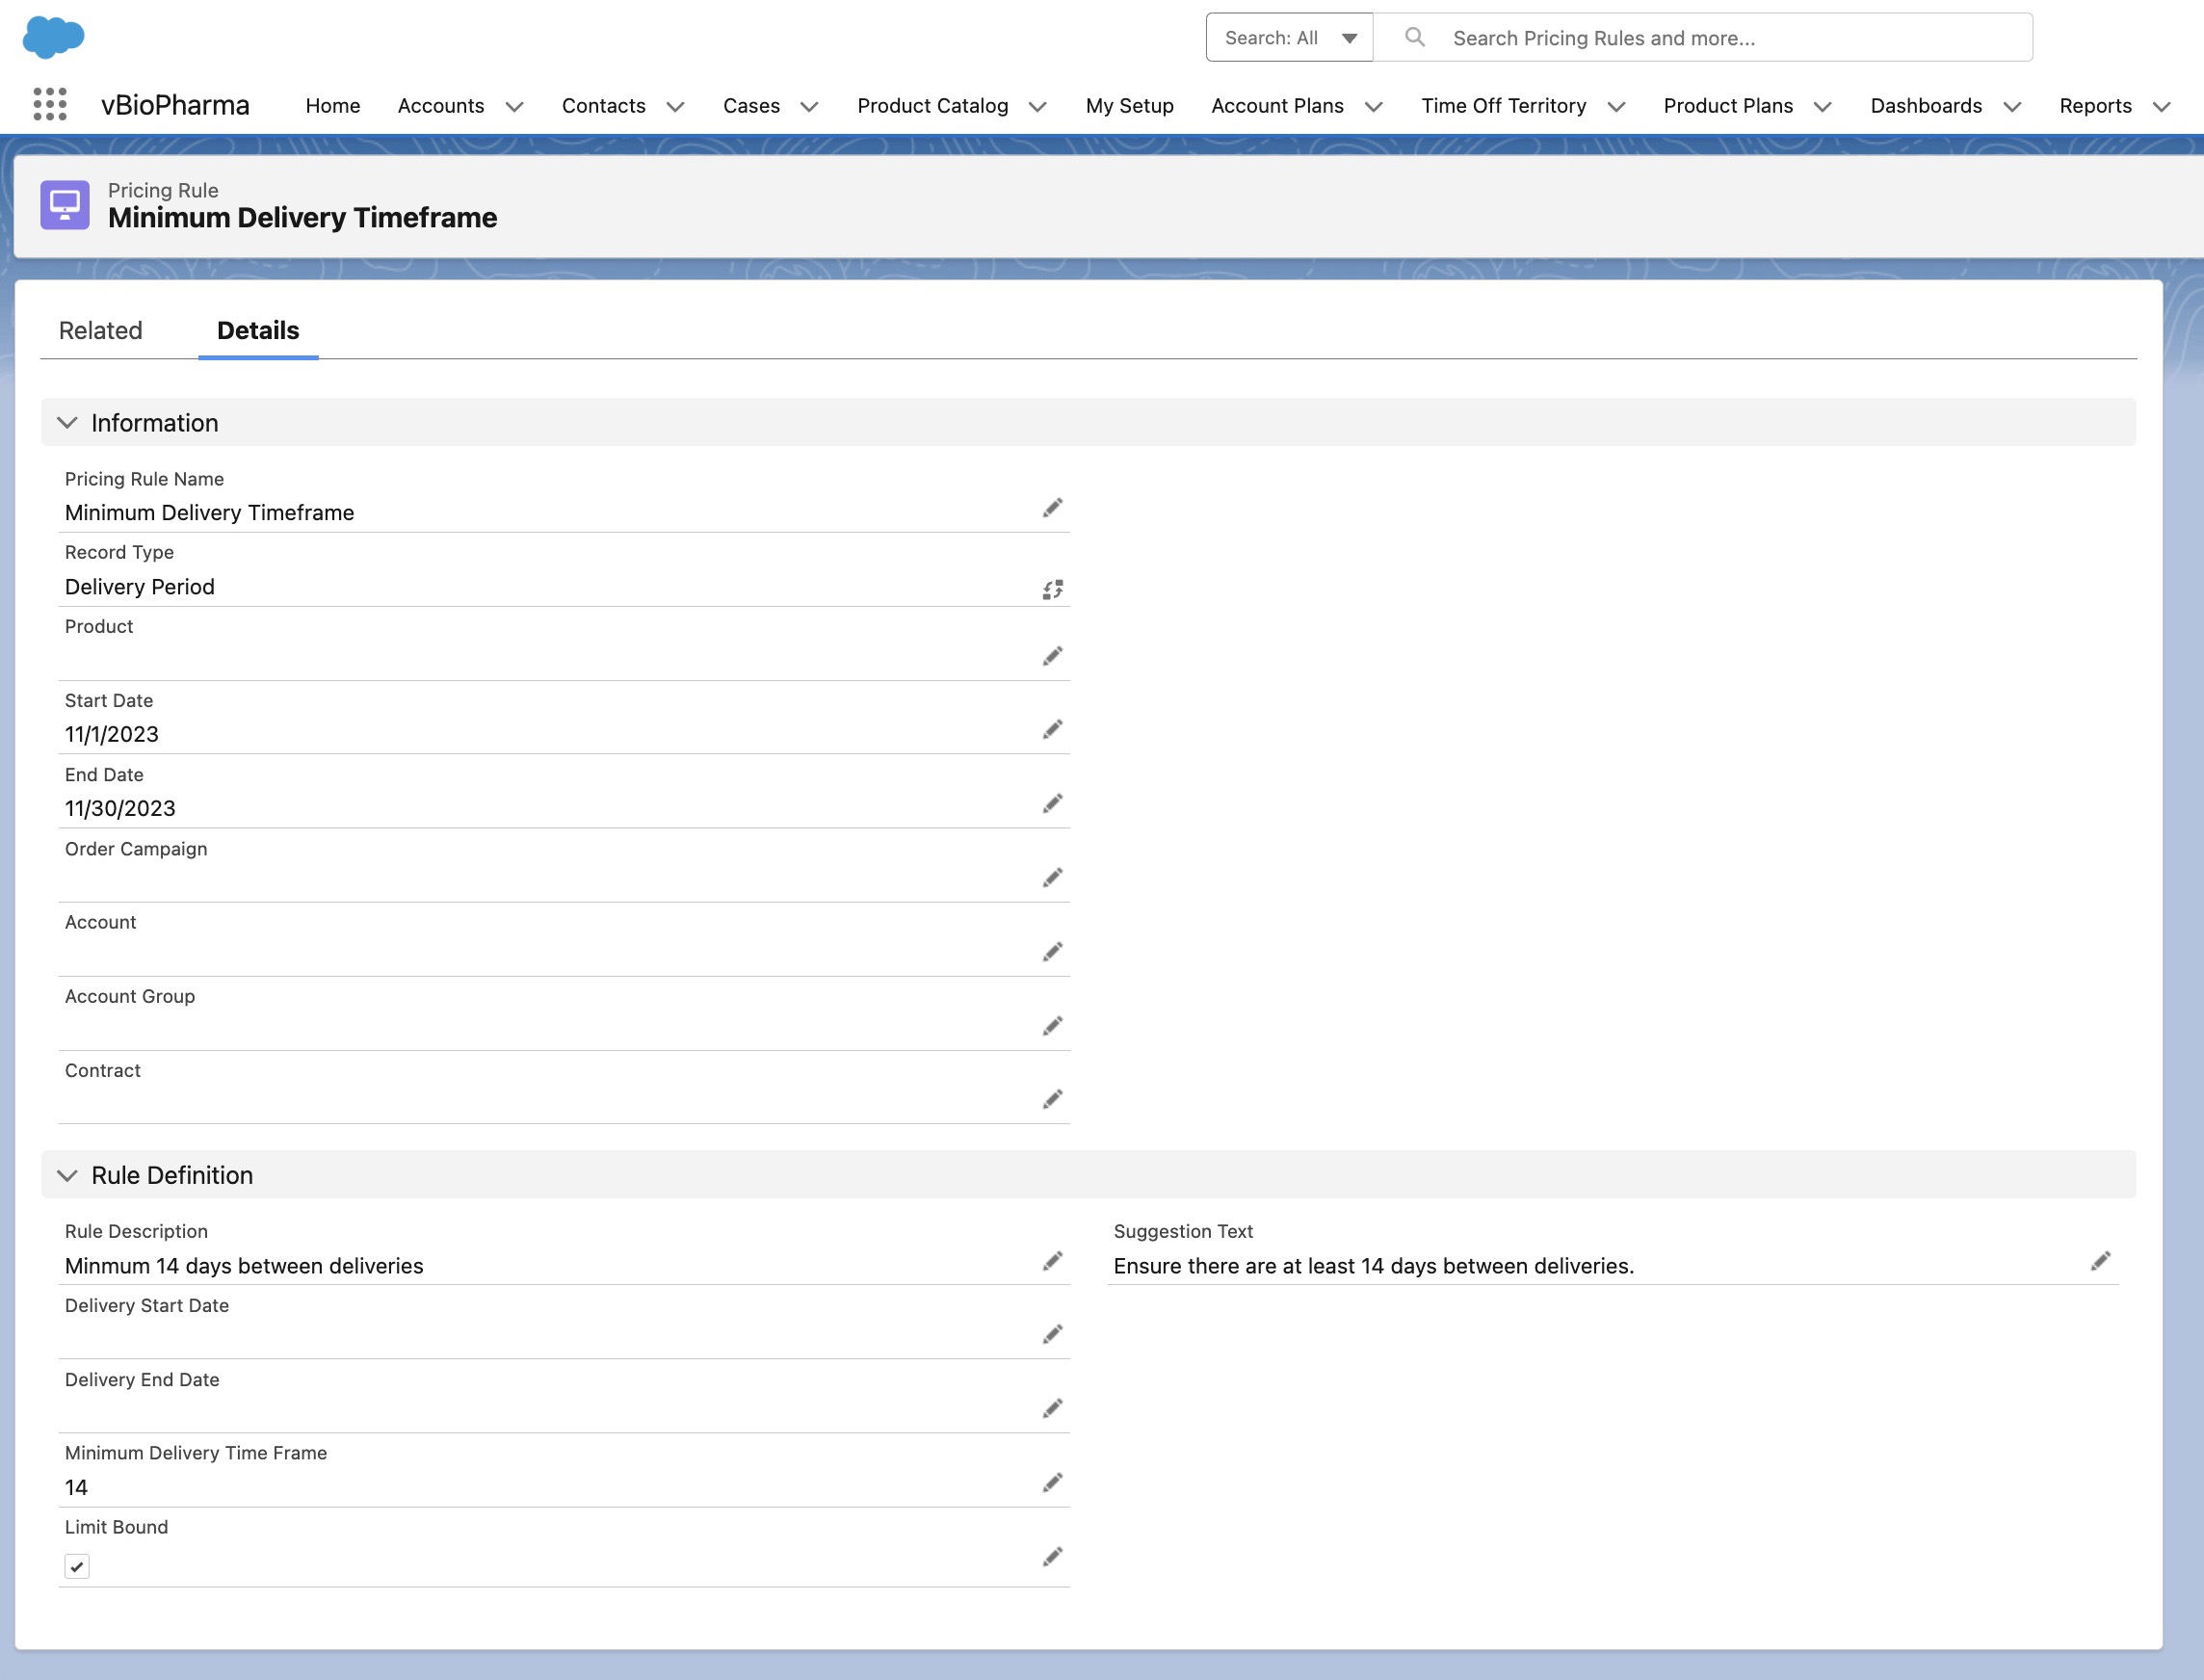Expand the Accounts menu chevron

pyautogui.click(x=515, y=107)
